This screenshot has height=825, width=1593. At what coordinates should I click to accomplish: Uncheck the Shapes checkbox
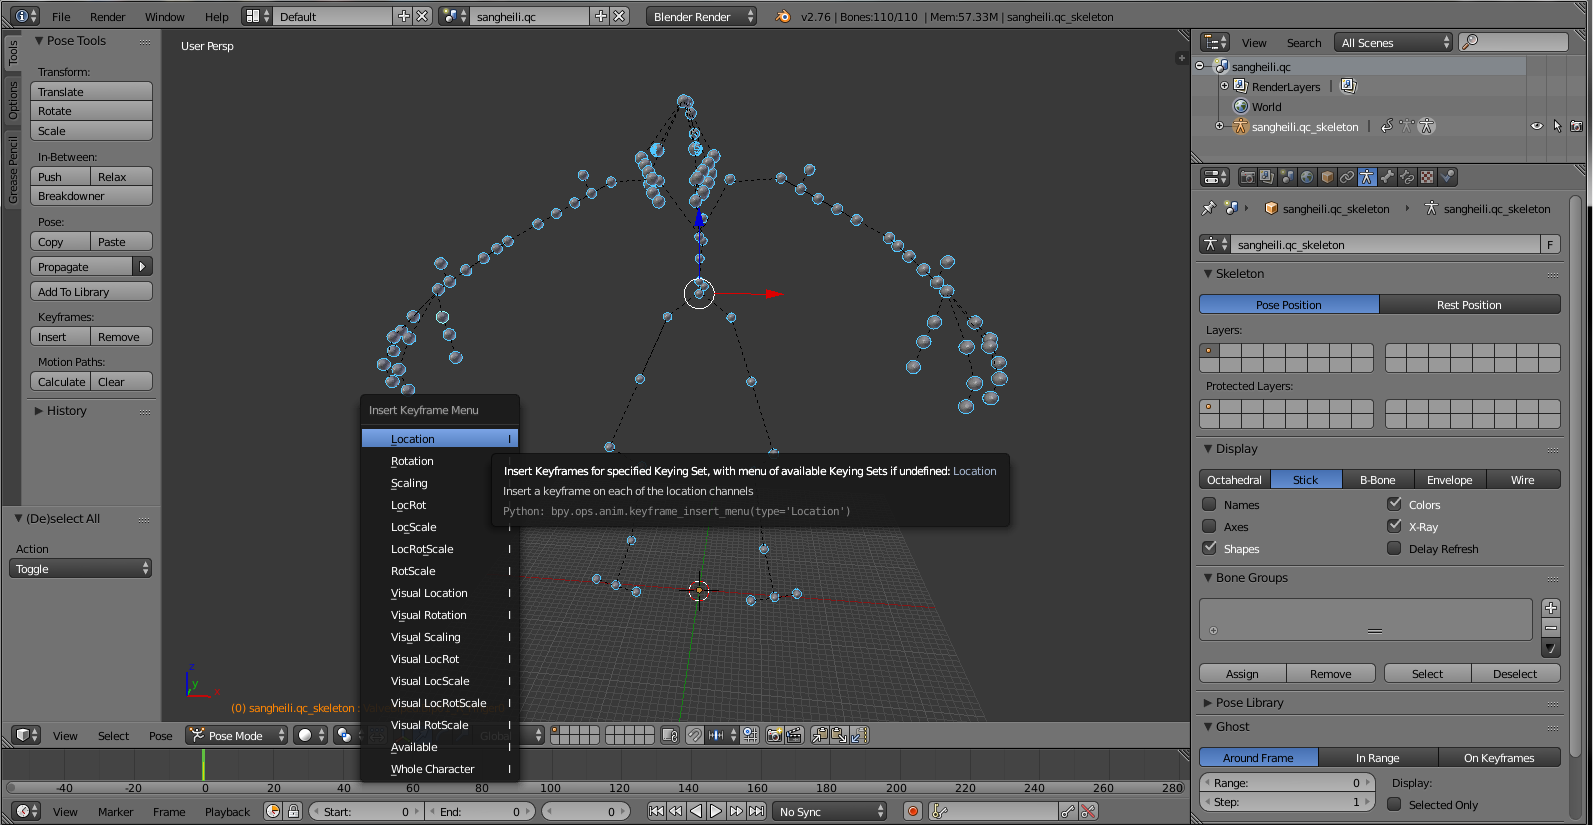coord(1209,548)
